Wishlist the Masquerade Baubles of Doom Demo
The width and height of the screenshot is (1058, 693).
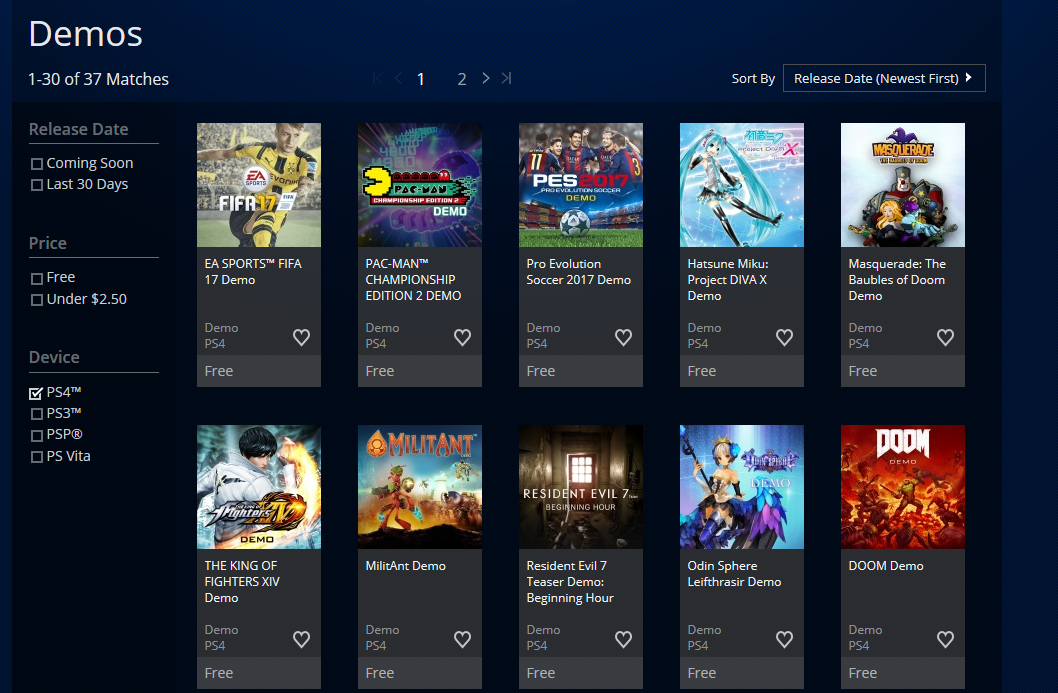pos(945,338)
